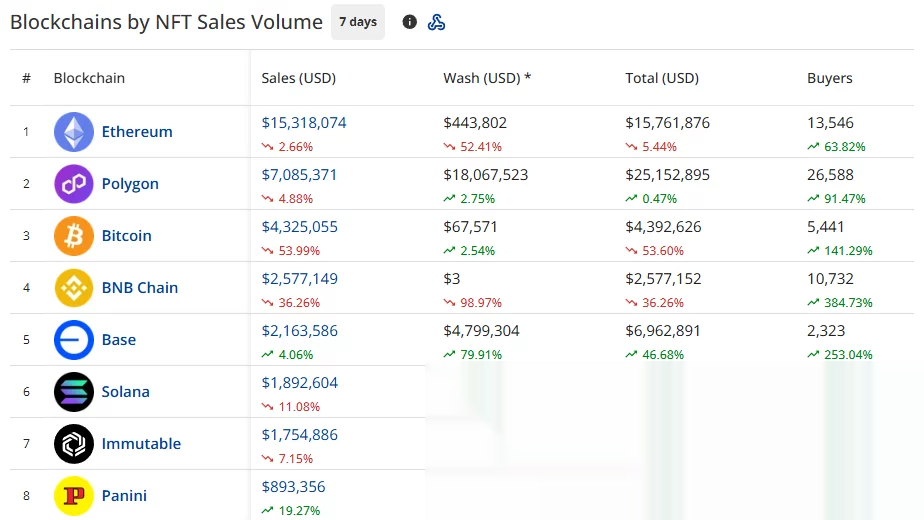Click the Base logo icon
Image resolution: width=924 pixels, height=520 pixels.
(74, 340)
